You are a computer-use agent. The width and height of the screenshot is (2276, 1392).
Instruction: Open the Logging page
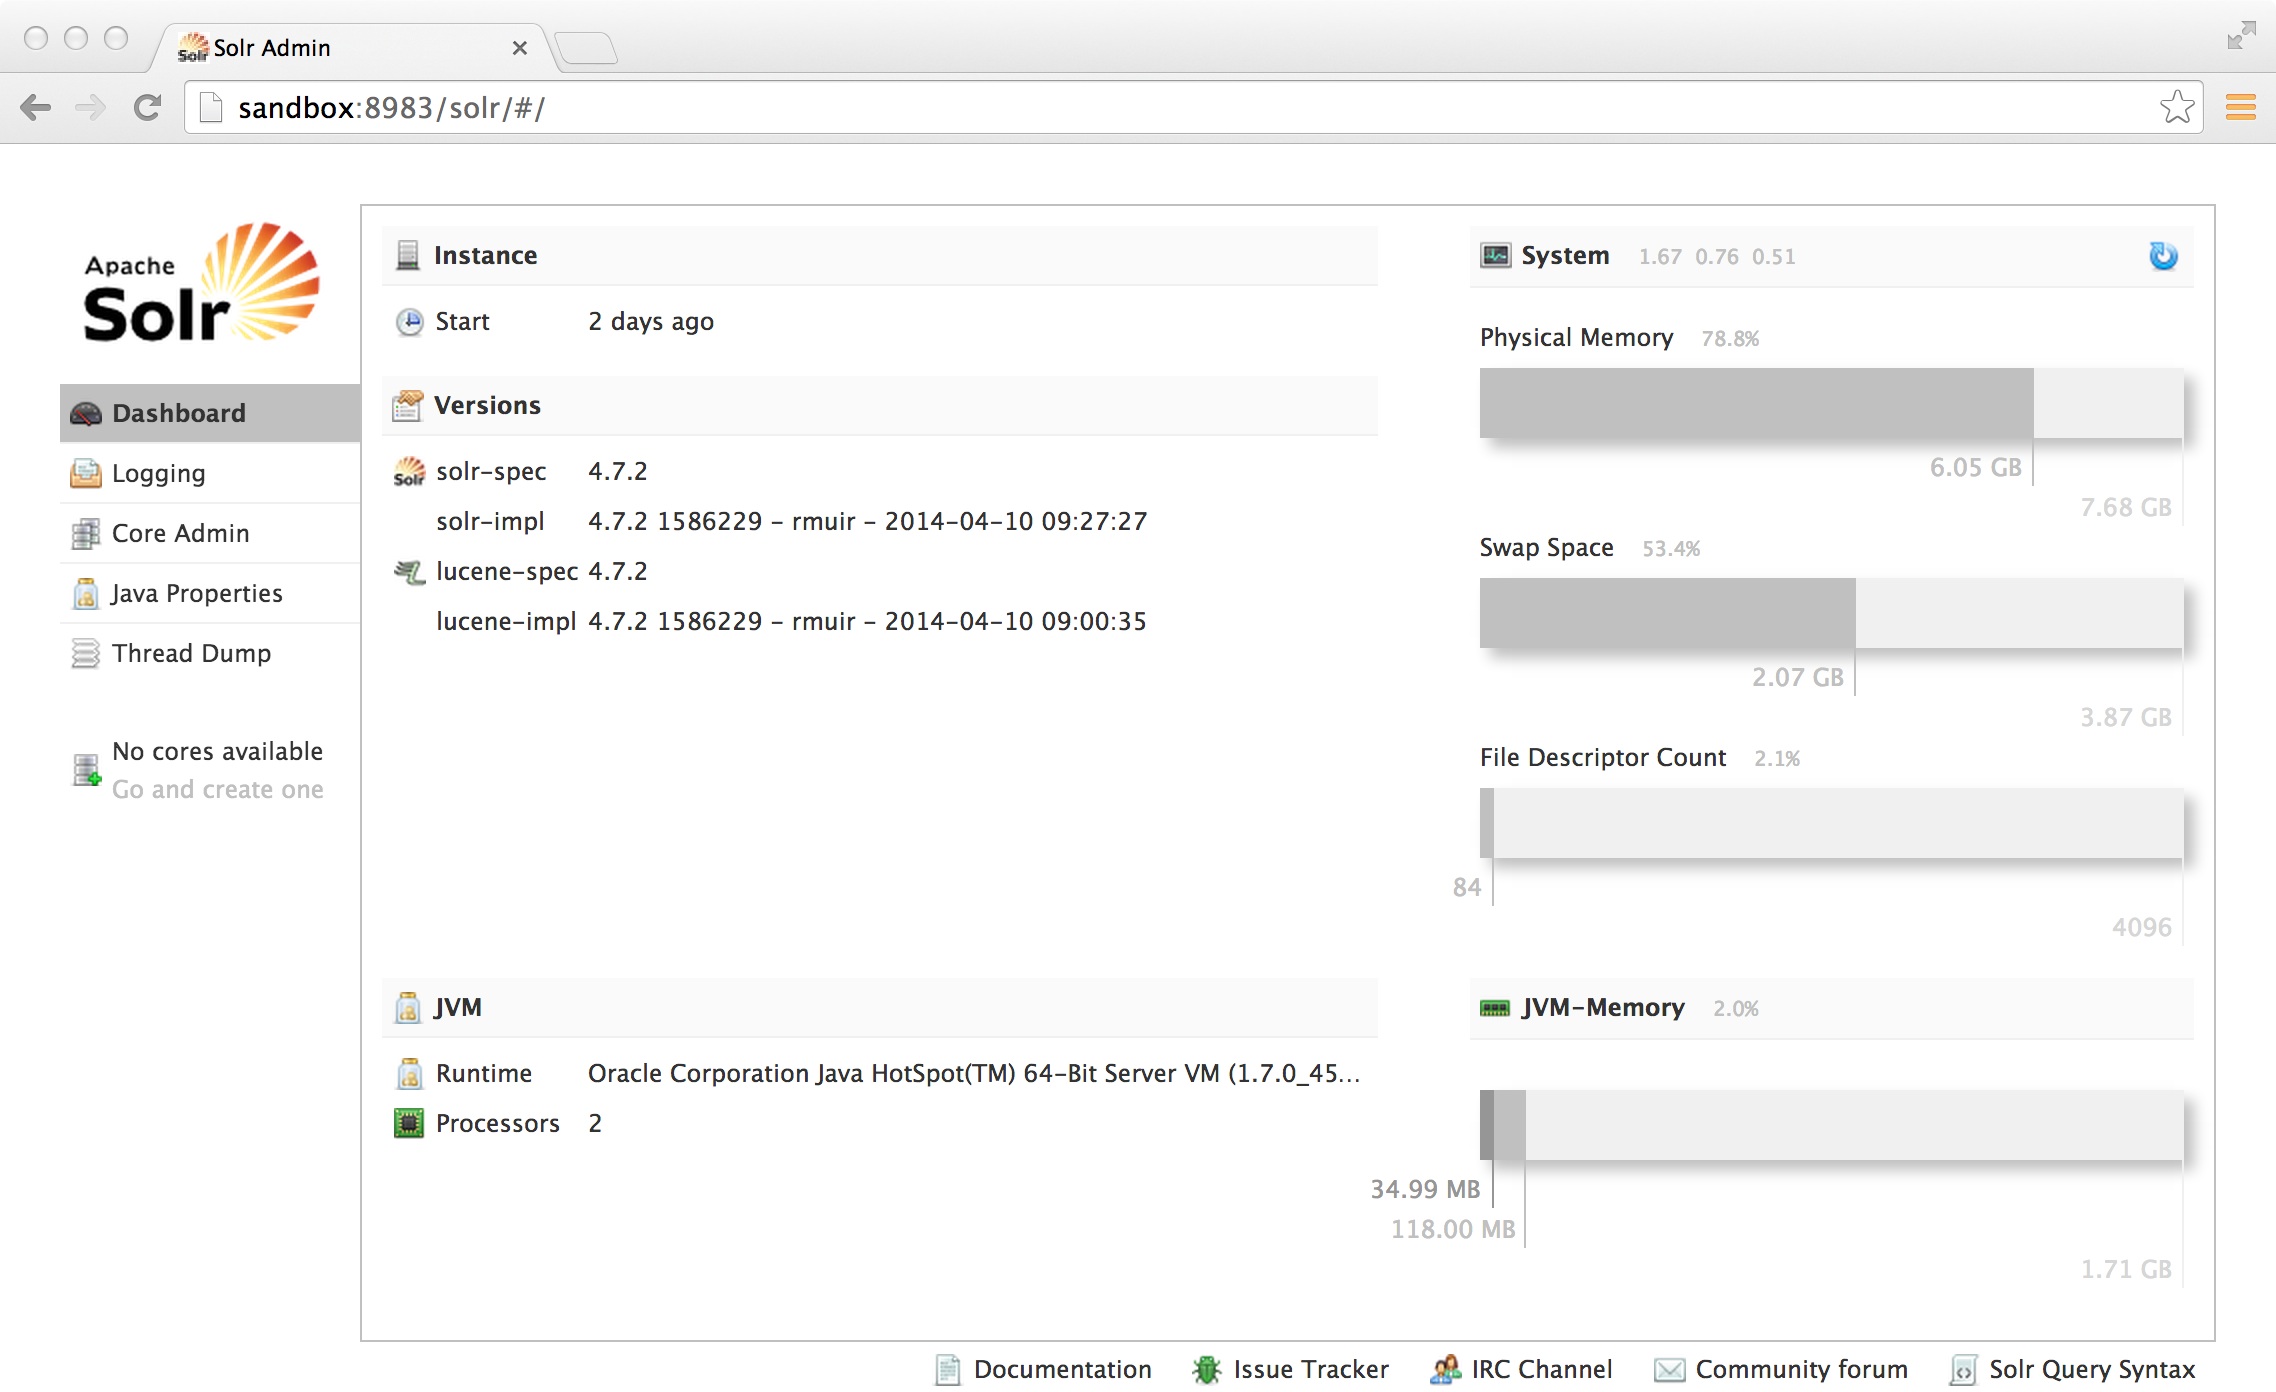point(158,473)
